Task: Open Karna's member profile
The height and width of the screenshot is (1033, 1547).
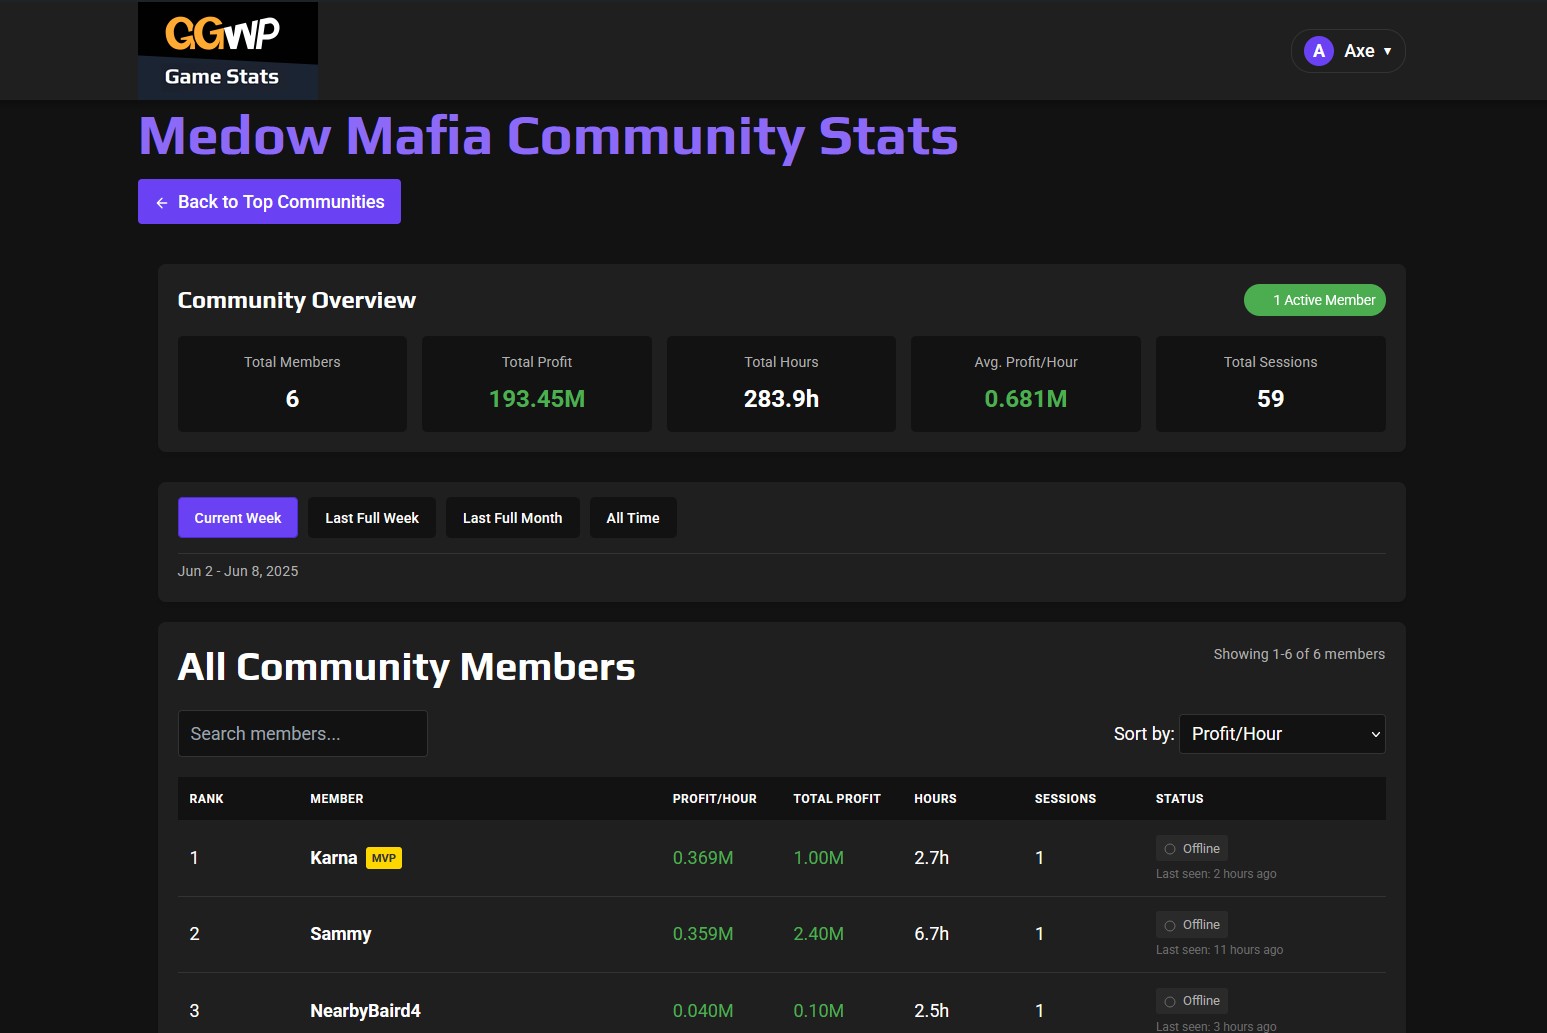Action: pyautogui.click(x=333, y=857)
